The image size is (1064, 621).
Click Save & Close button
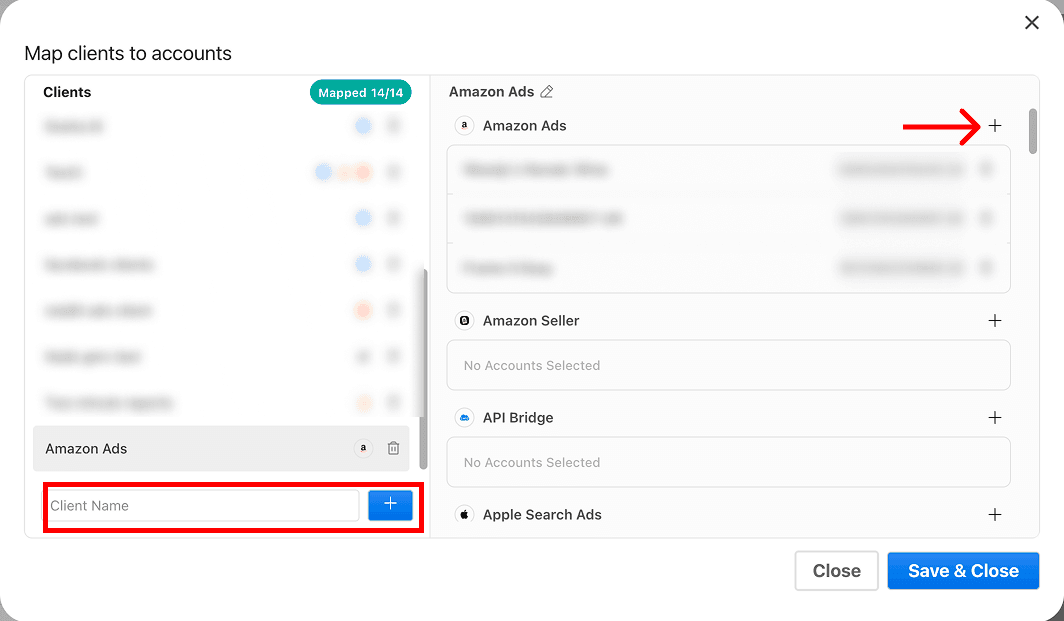[x=963, y=571]
